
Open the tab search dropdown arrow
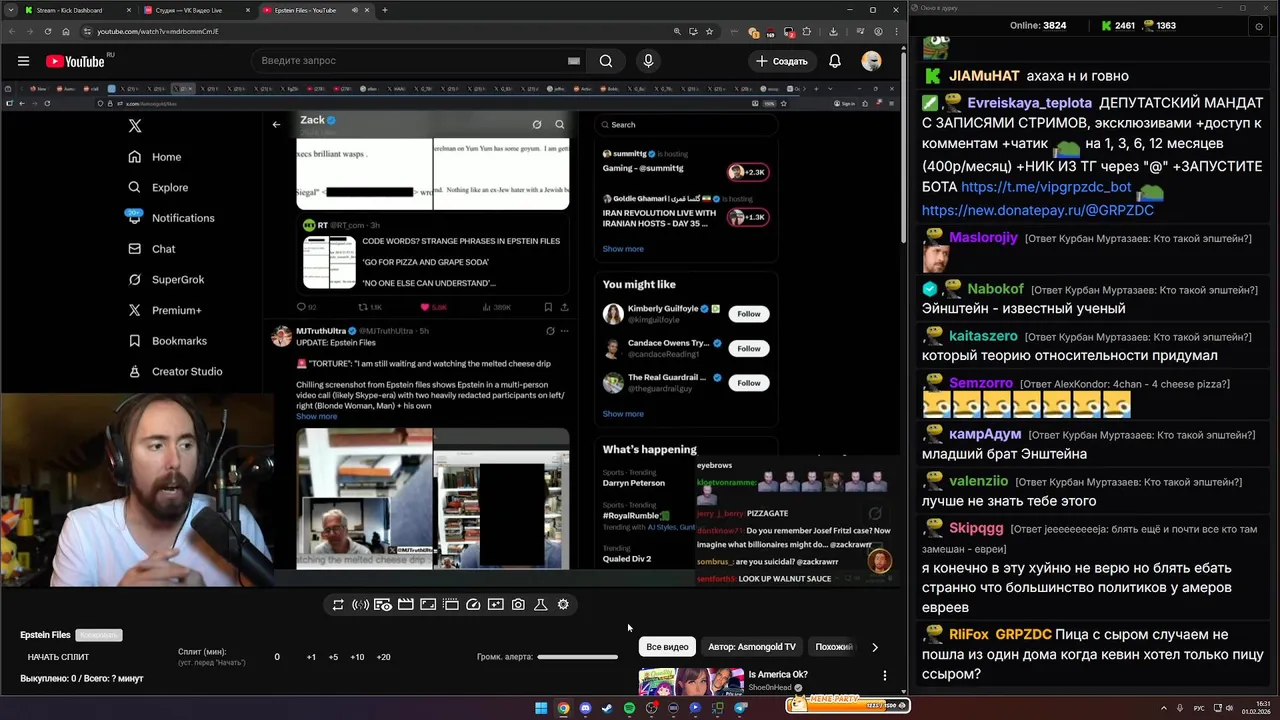click(9, 10)
